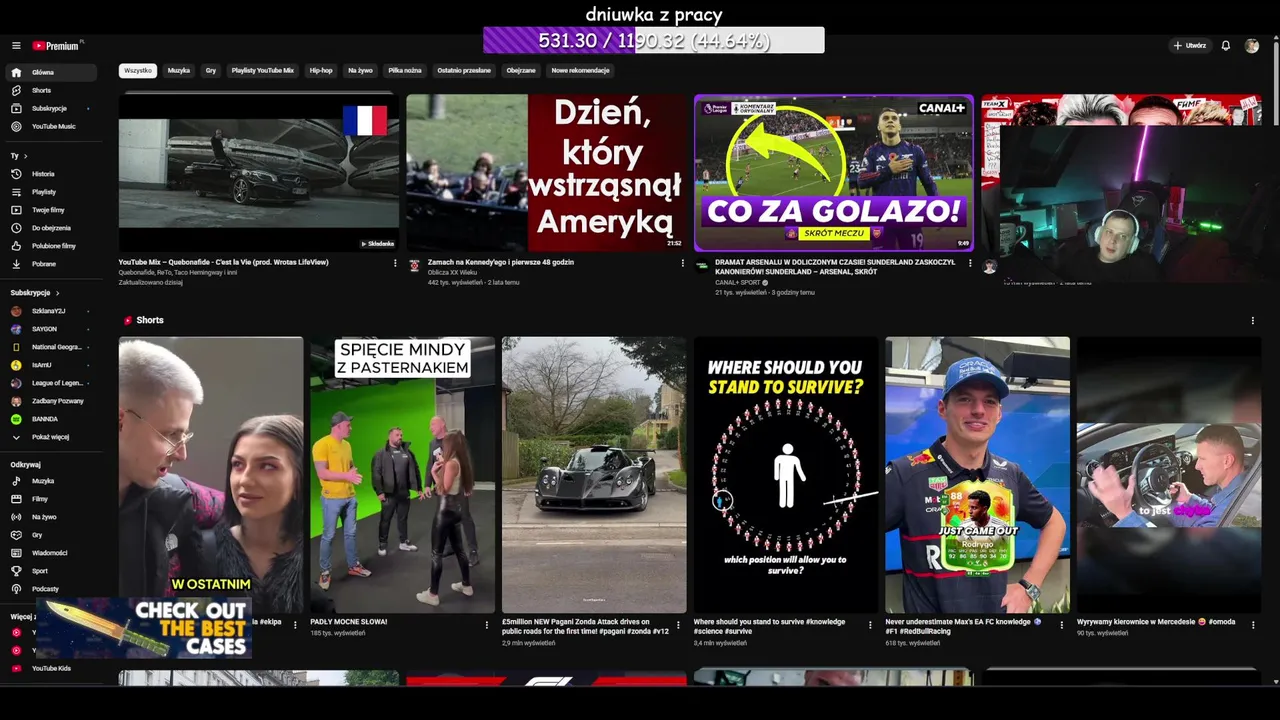Open Spięcie Mindy z Pasternakiem short
1280x720 pixels.
tap(402, 475)
